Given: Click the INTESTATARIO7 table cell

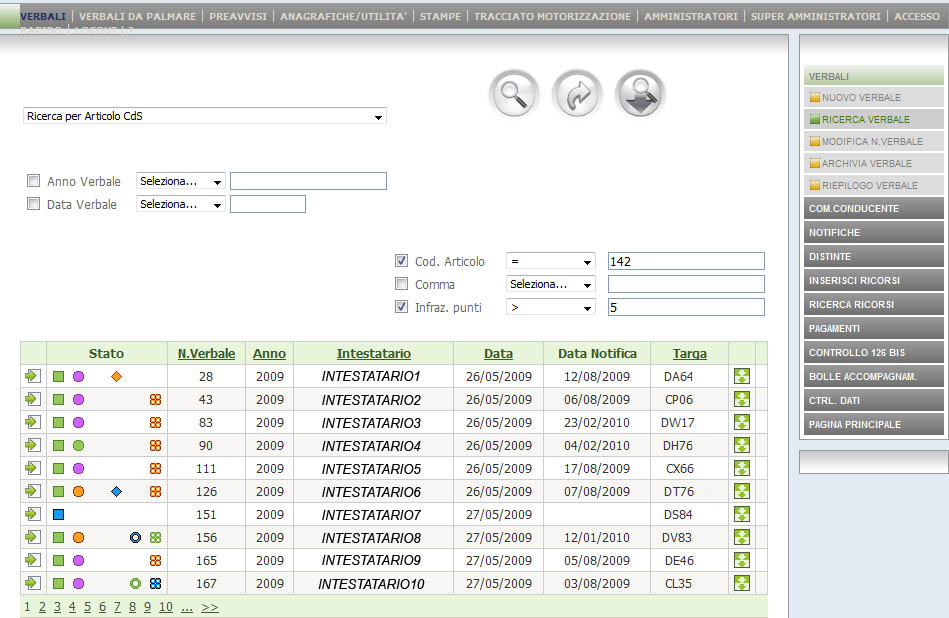Looking at the screenshot, I should pos(371,515).
